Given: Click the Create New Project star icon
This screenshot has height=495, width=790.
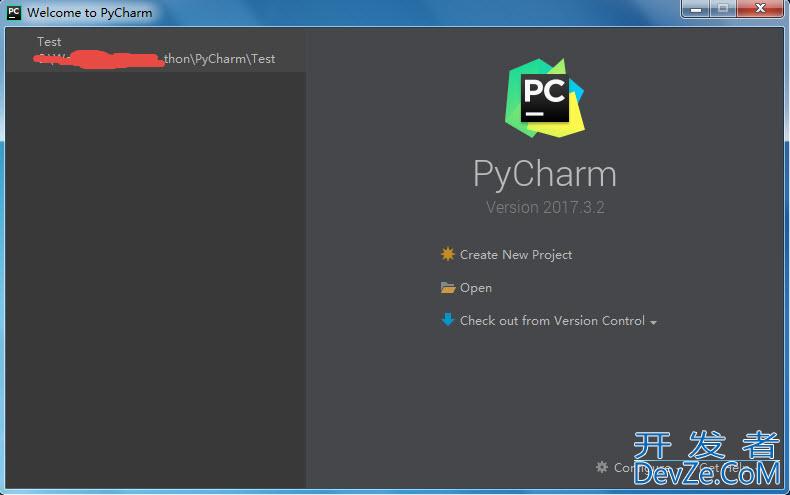Looking at the screenshot, I should point(447,254).
